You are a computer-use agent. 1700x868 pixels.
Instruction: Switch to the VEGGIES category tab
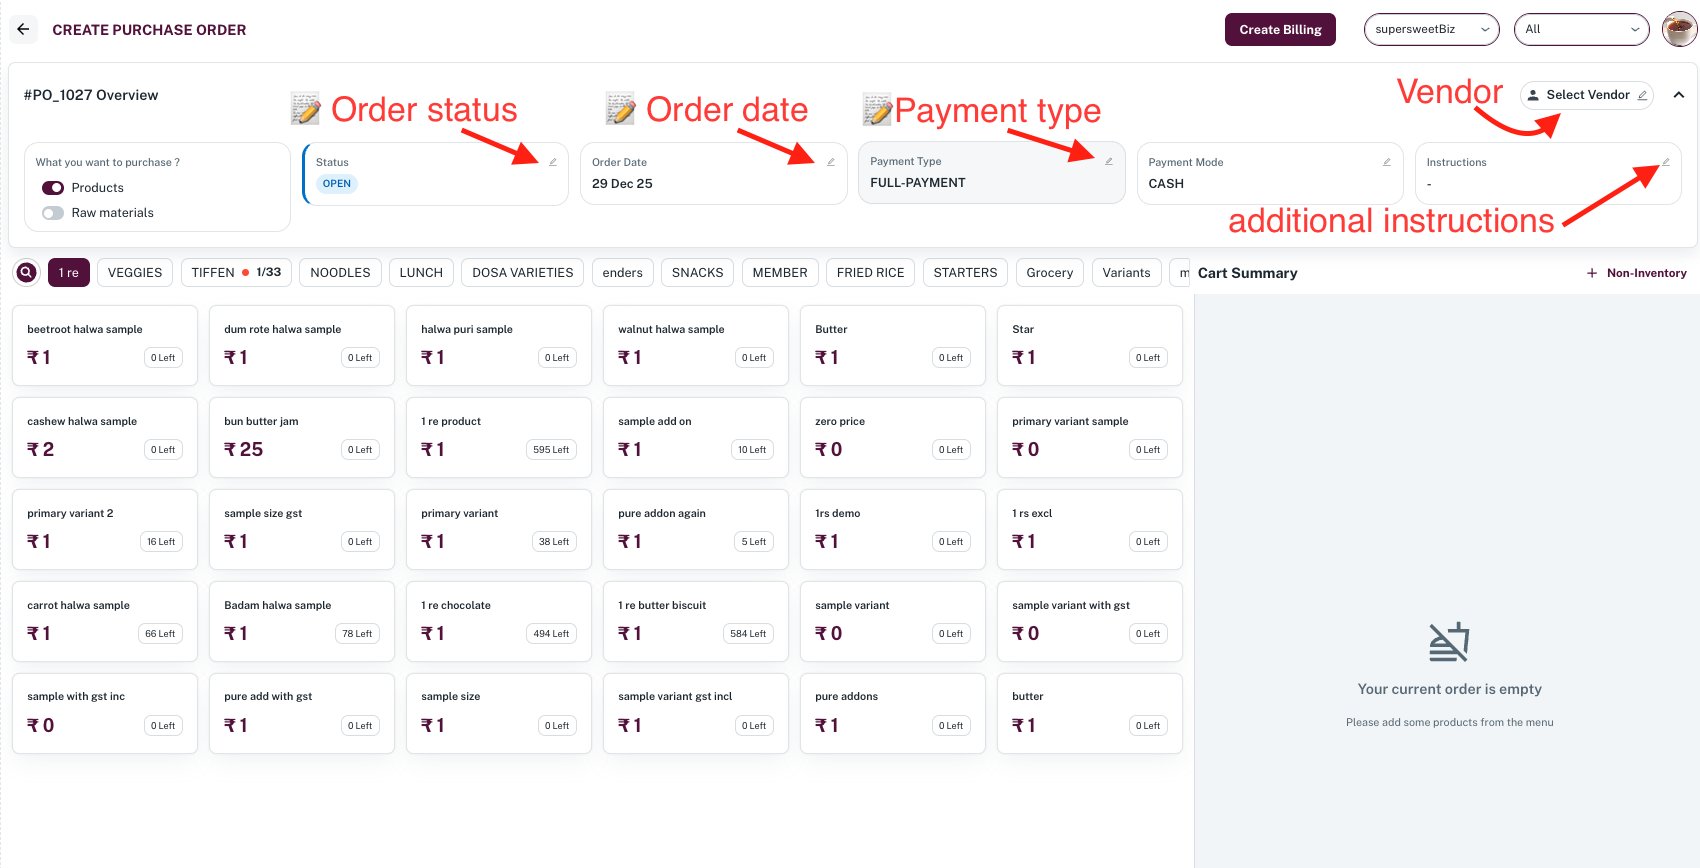[135, 273]
